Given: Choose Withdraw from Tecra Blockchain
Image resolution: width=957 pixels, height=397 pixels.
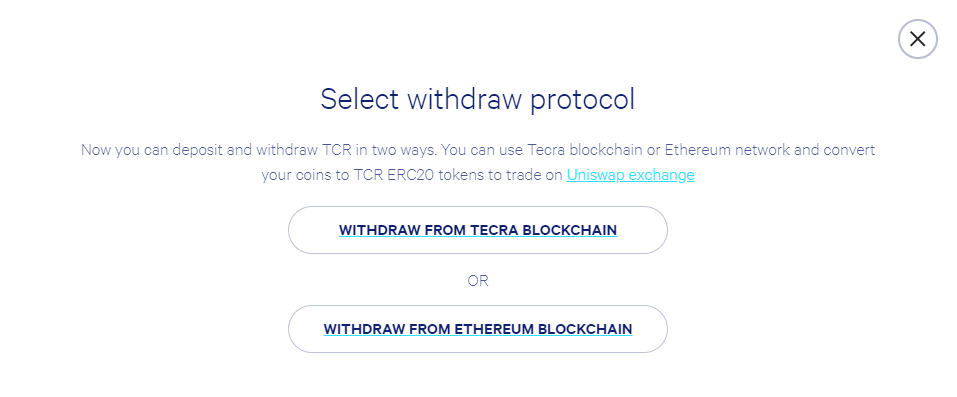Looking at the screenshot, I should coord(478,230).
